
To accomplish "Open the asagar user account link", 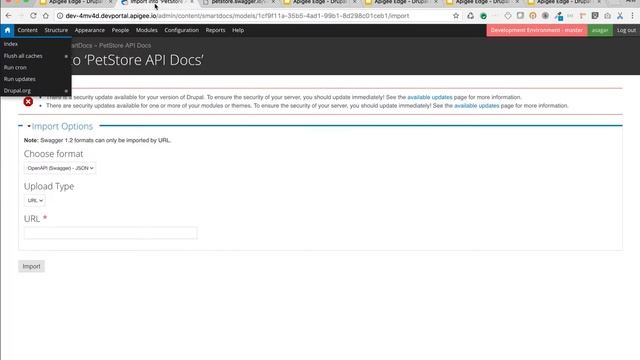I will [x=600, y=30].
